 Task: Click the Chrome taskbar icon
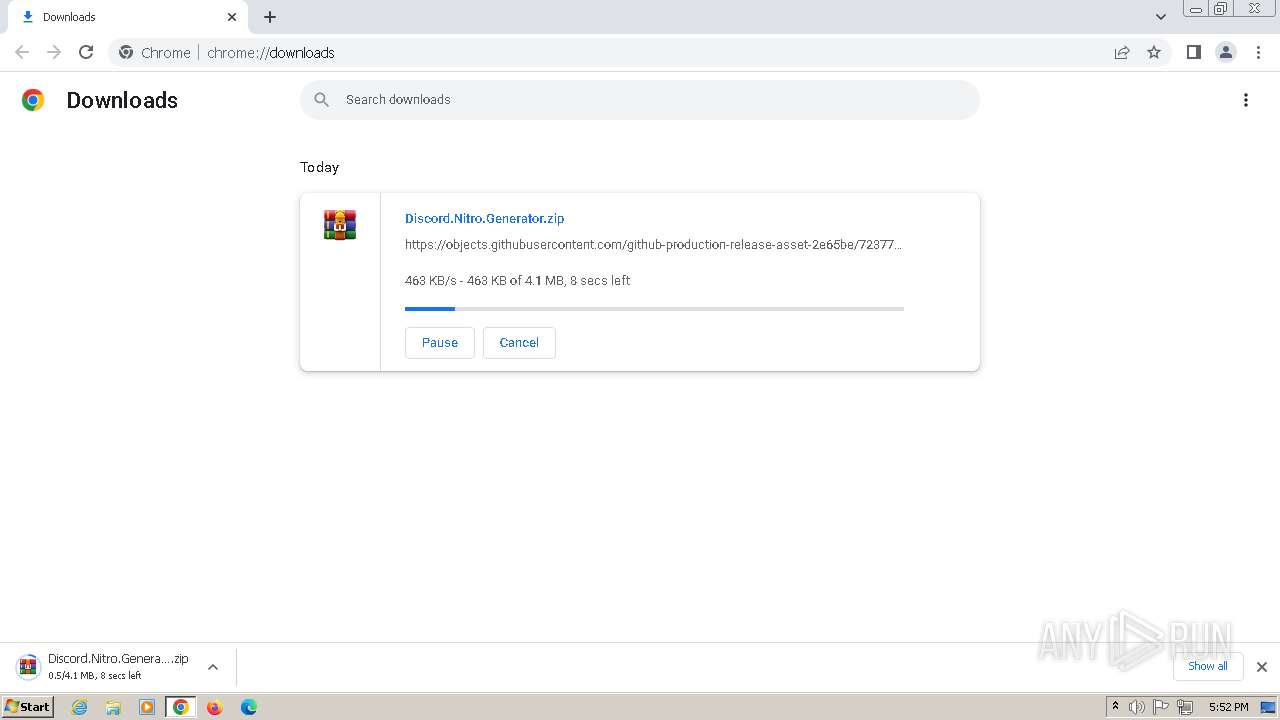181,707
